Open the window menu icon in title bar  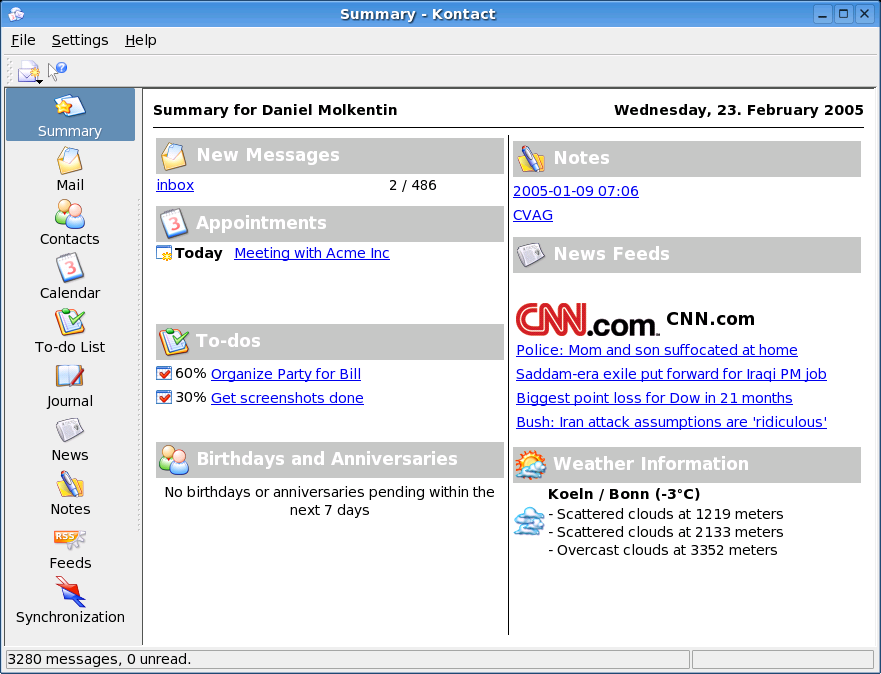pyautogui.click(x=16, y=14)
